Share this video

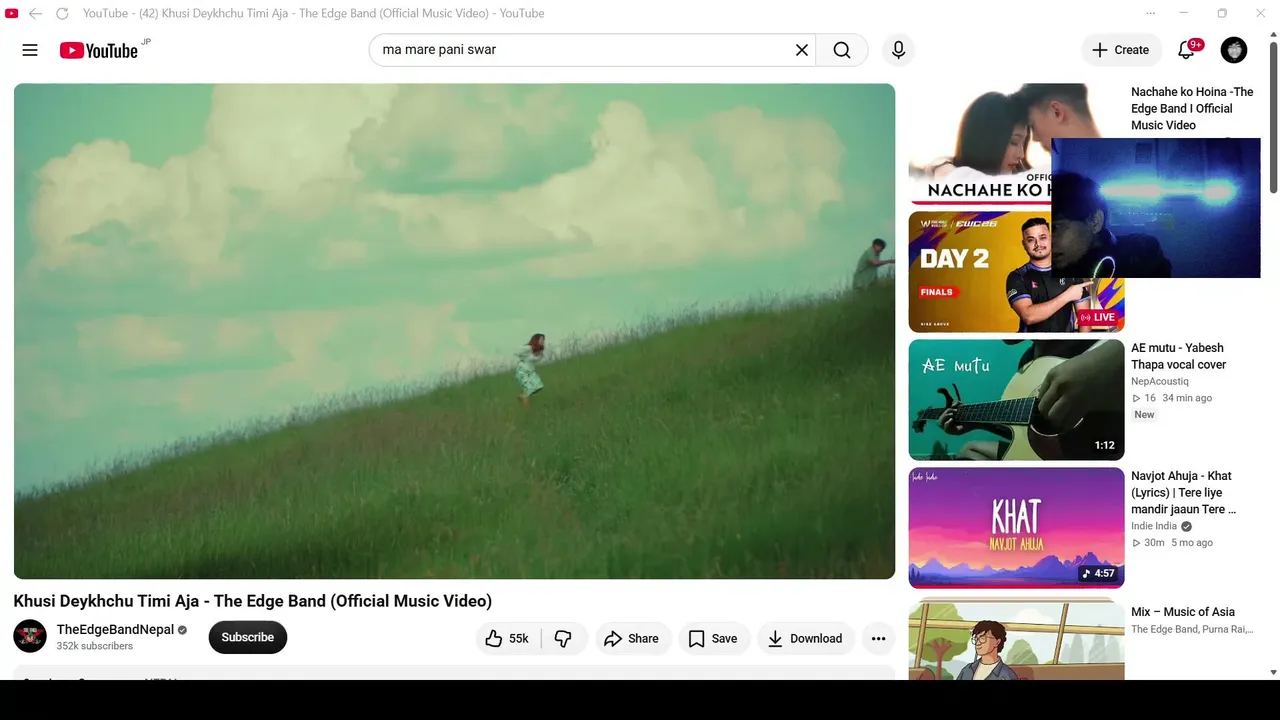pyautogui.click(x=632, y=638)
